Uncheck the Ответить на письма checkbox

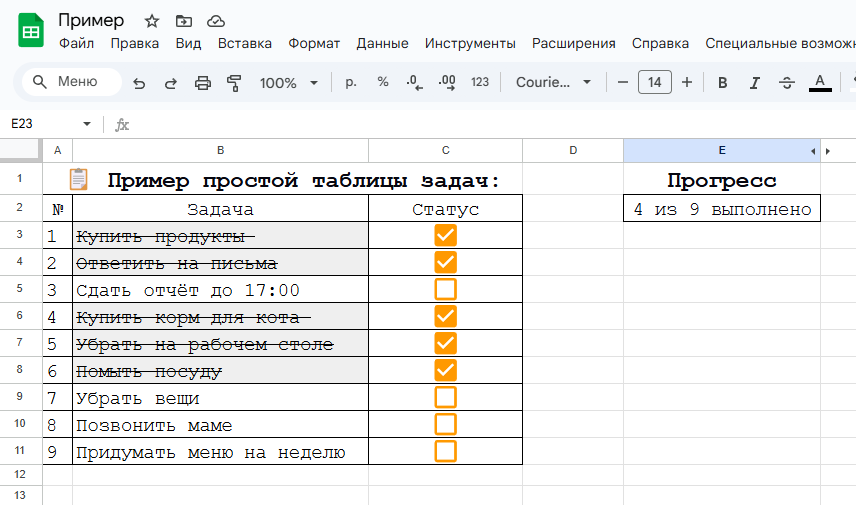coord(445,262)
